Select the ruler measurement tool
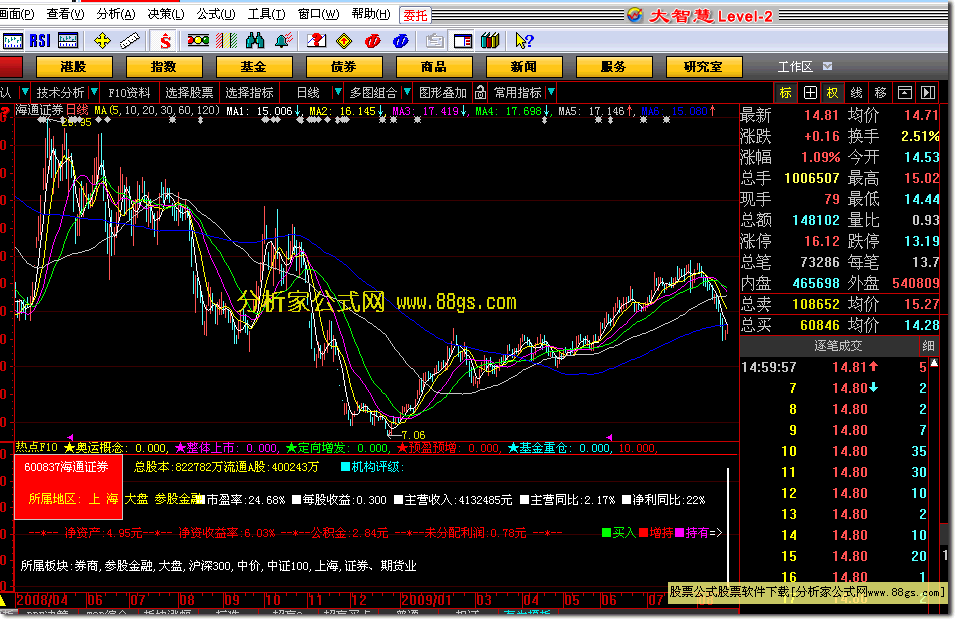 point(130,41)
